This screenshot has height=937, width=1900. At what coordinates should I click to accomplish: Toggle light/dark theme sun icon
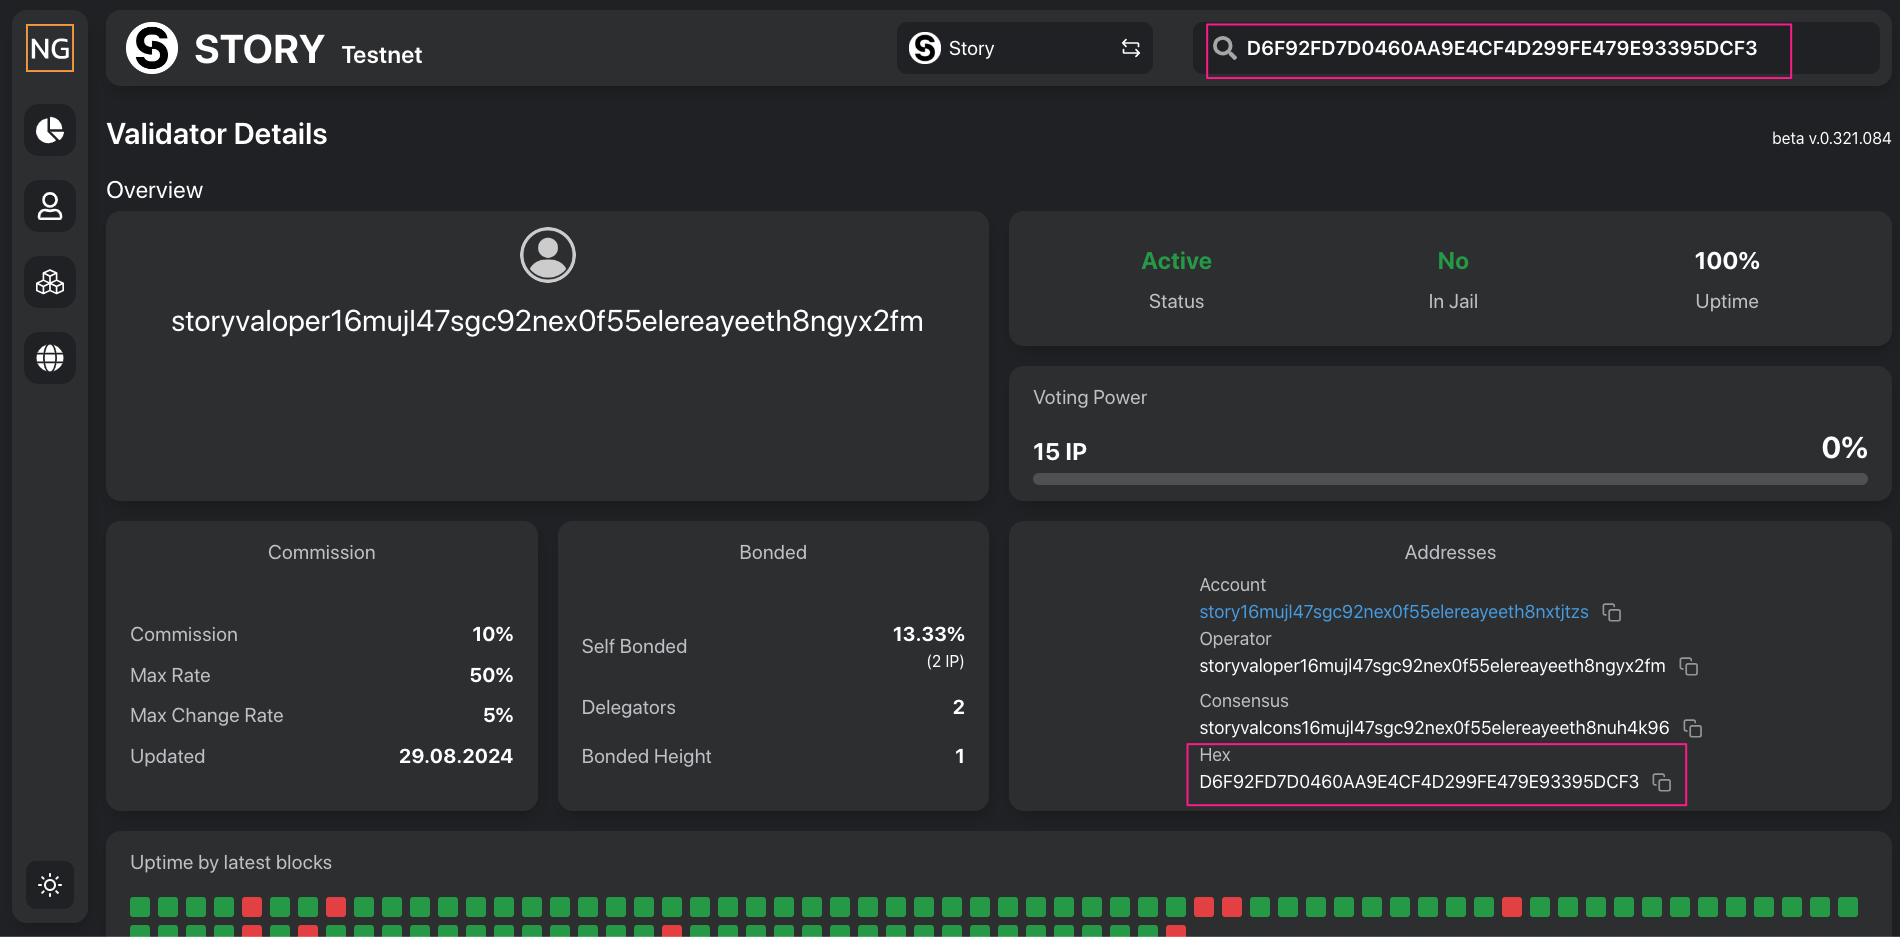(x=50, y=885)
